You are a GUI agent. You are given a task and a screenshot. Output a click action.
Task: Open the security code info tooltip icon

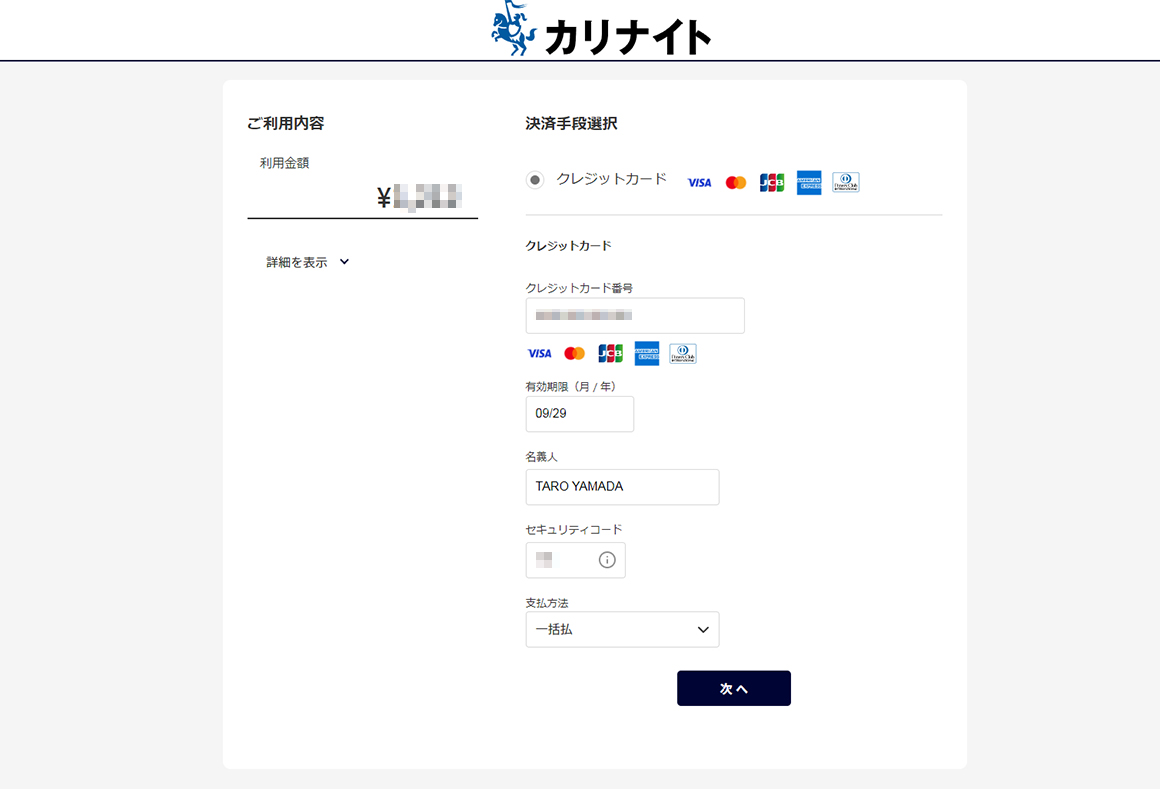point(606,560)
